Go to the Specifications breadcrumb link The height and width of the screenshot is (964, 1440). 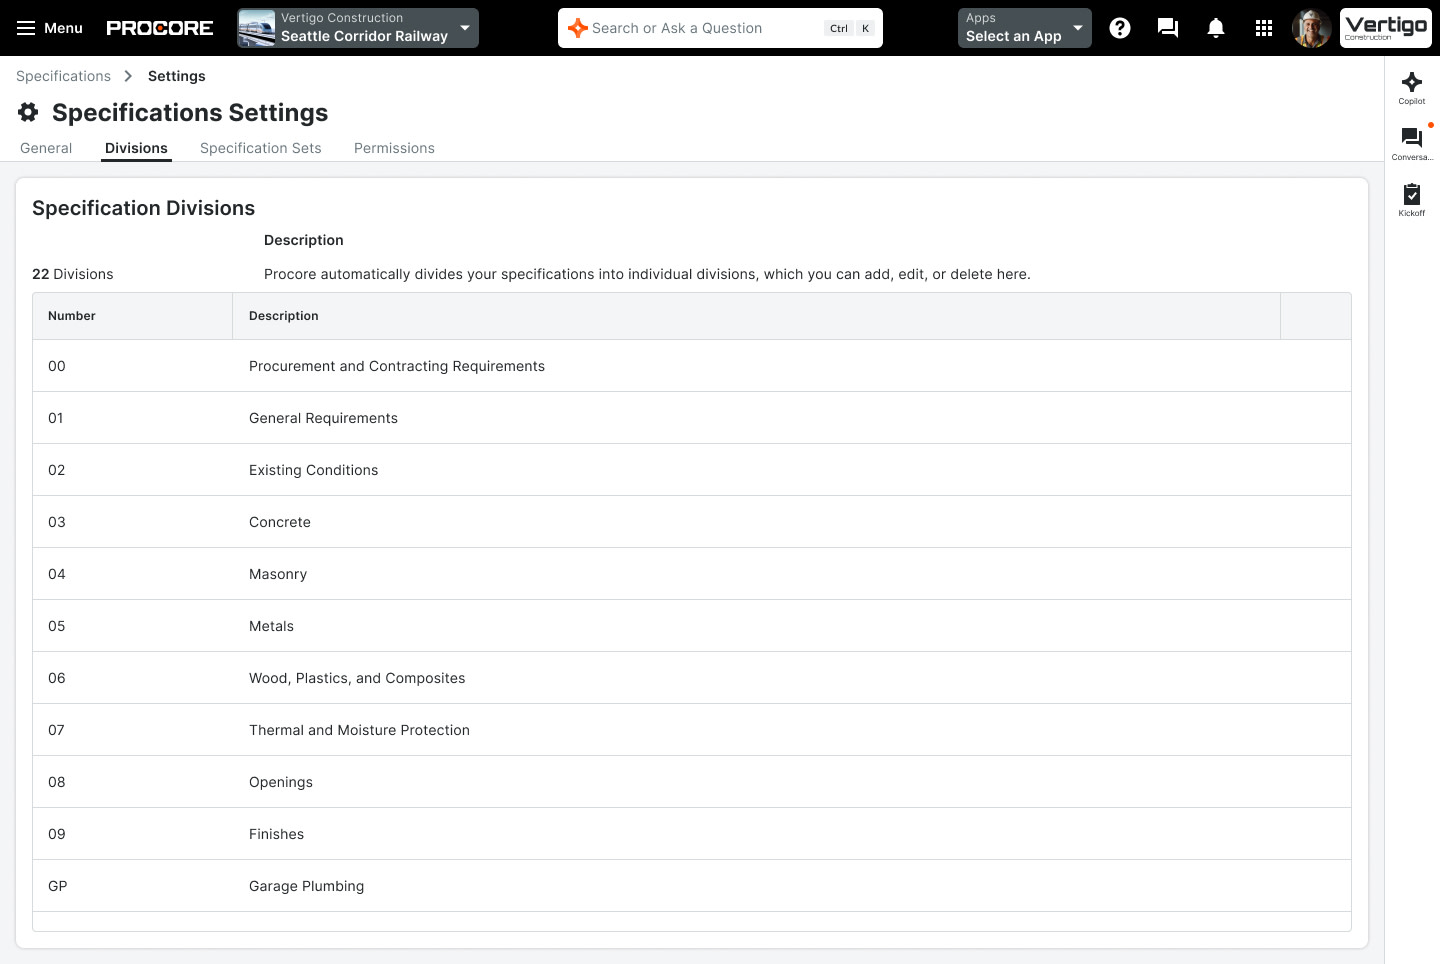click(63, 76)
